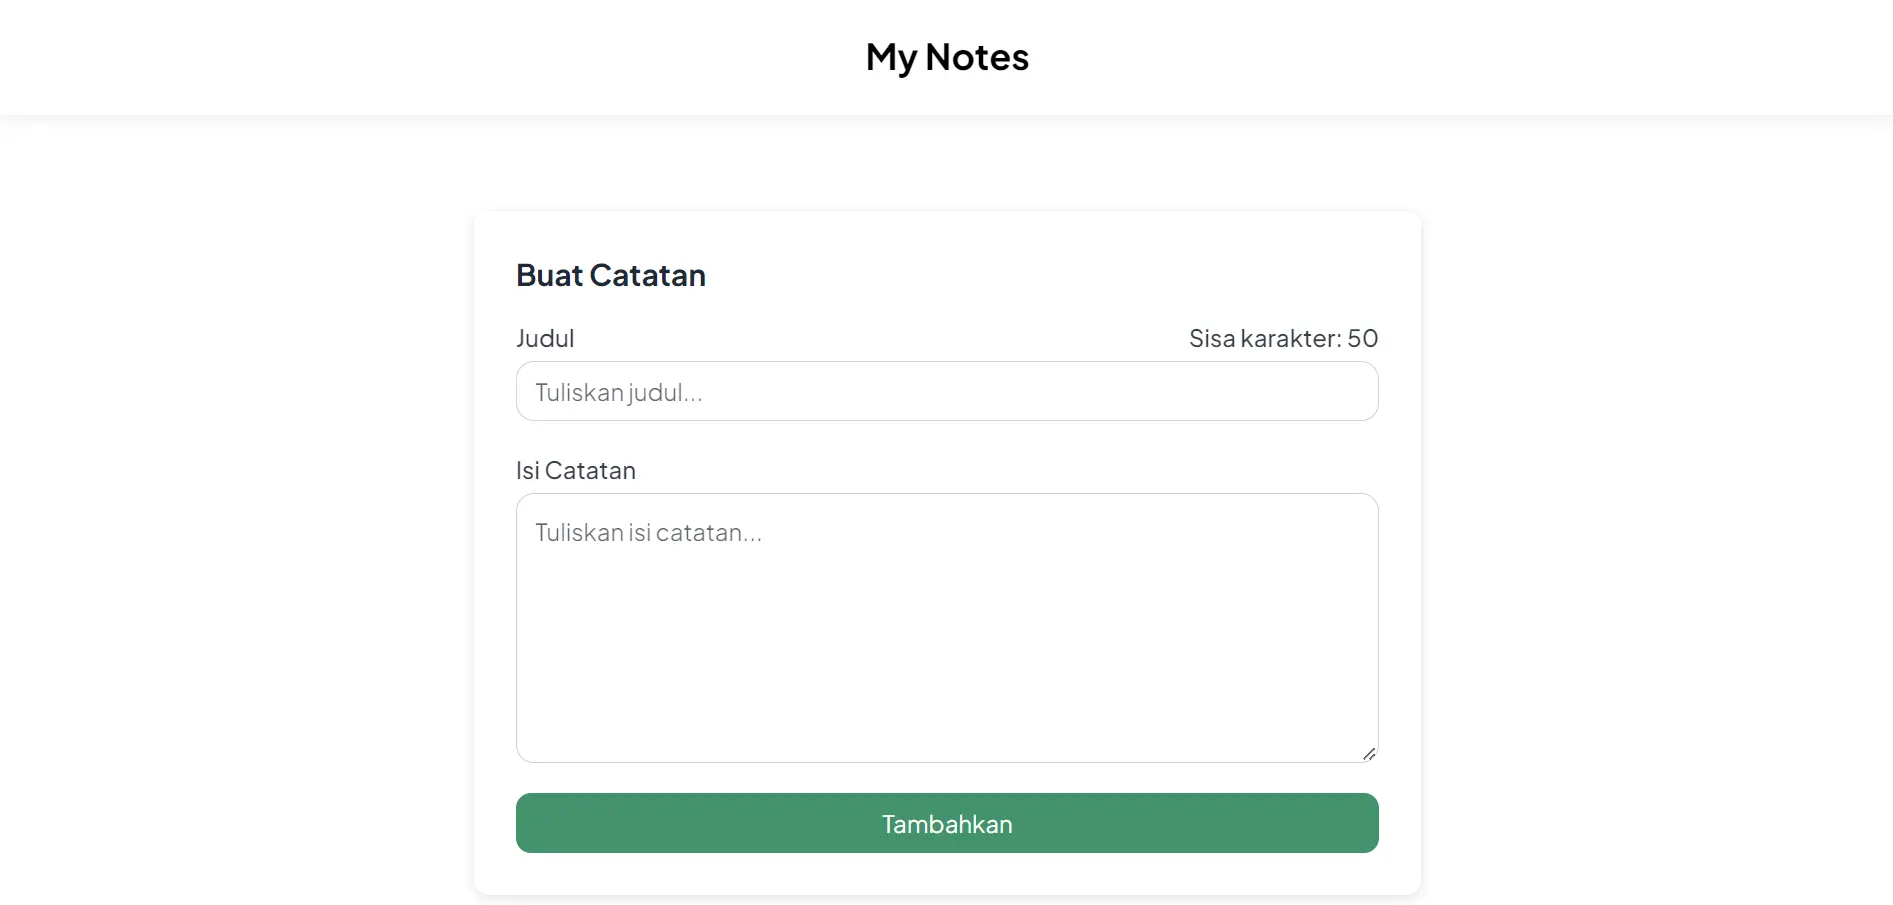1893x905 pixels.
Task: Click the Isi Catatan label
Action: coord(575,470)
